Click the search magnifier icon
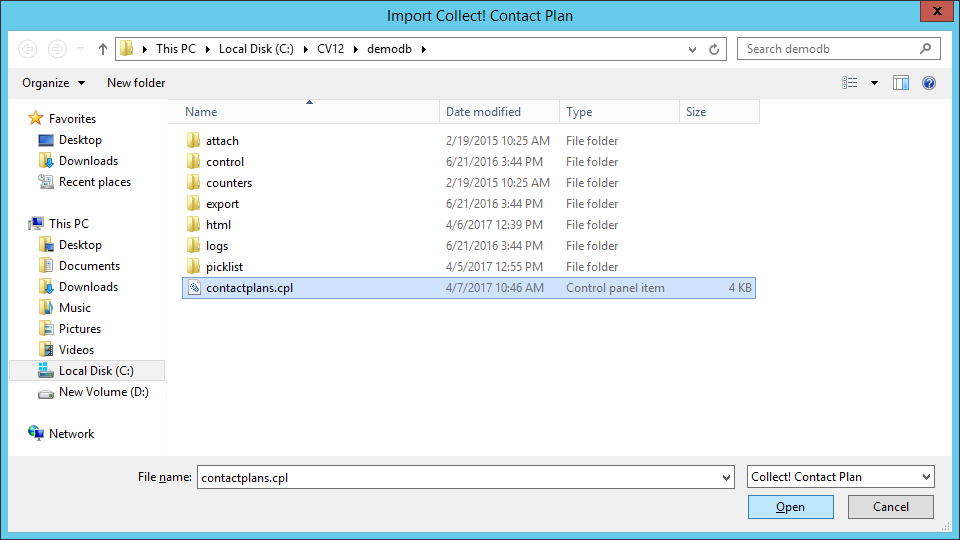960x540 pixels. 926,49
